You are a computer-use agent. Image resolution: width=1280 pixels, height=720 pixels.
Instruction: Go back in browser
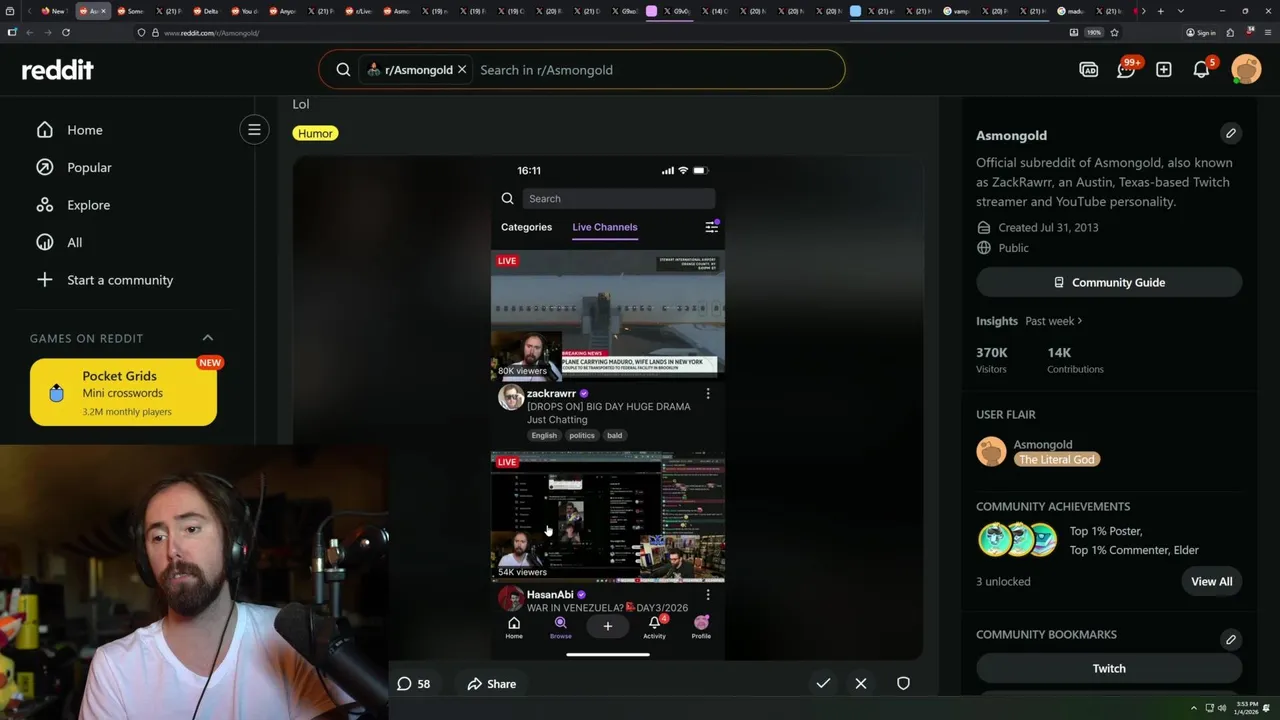point(29,32)
